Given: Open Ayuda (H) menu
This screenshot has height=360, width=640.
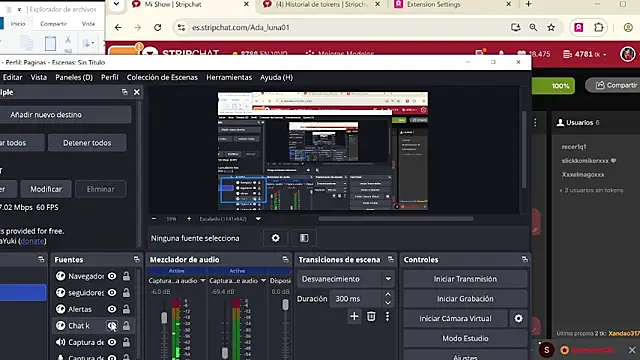Looking at the screenshot, I should click(x=276, y=78).
